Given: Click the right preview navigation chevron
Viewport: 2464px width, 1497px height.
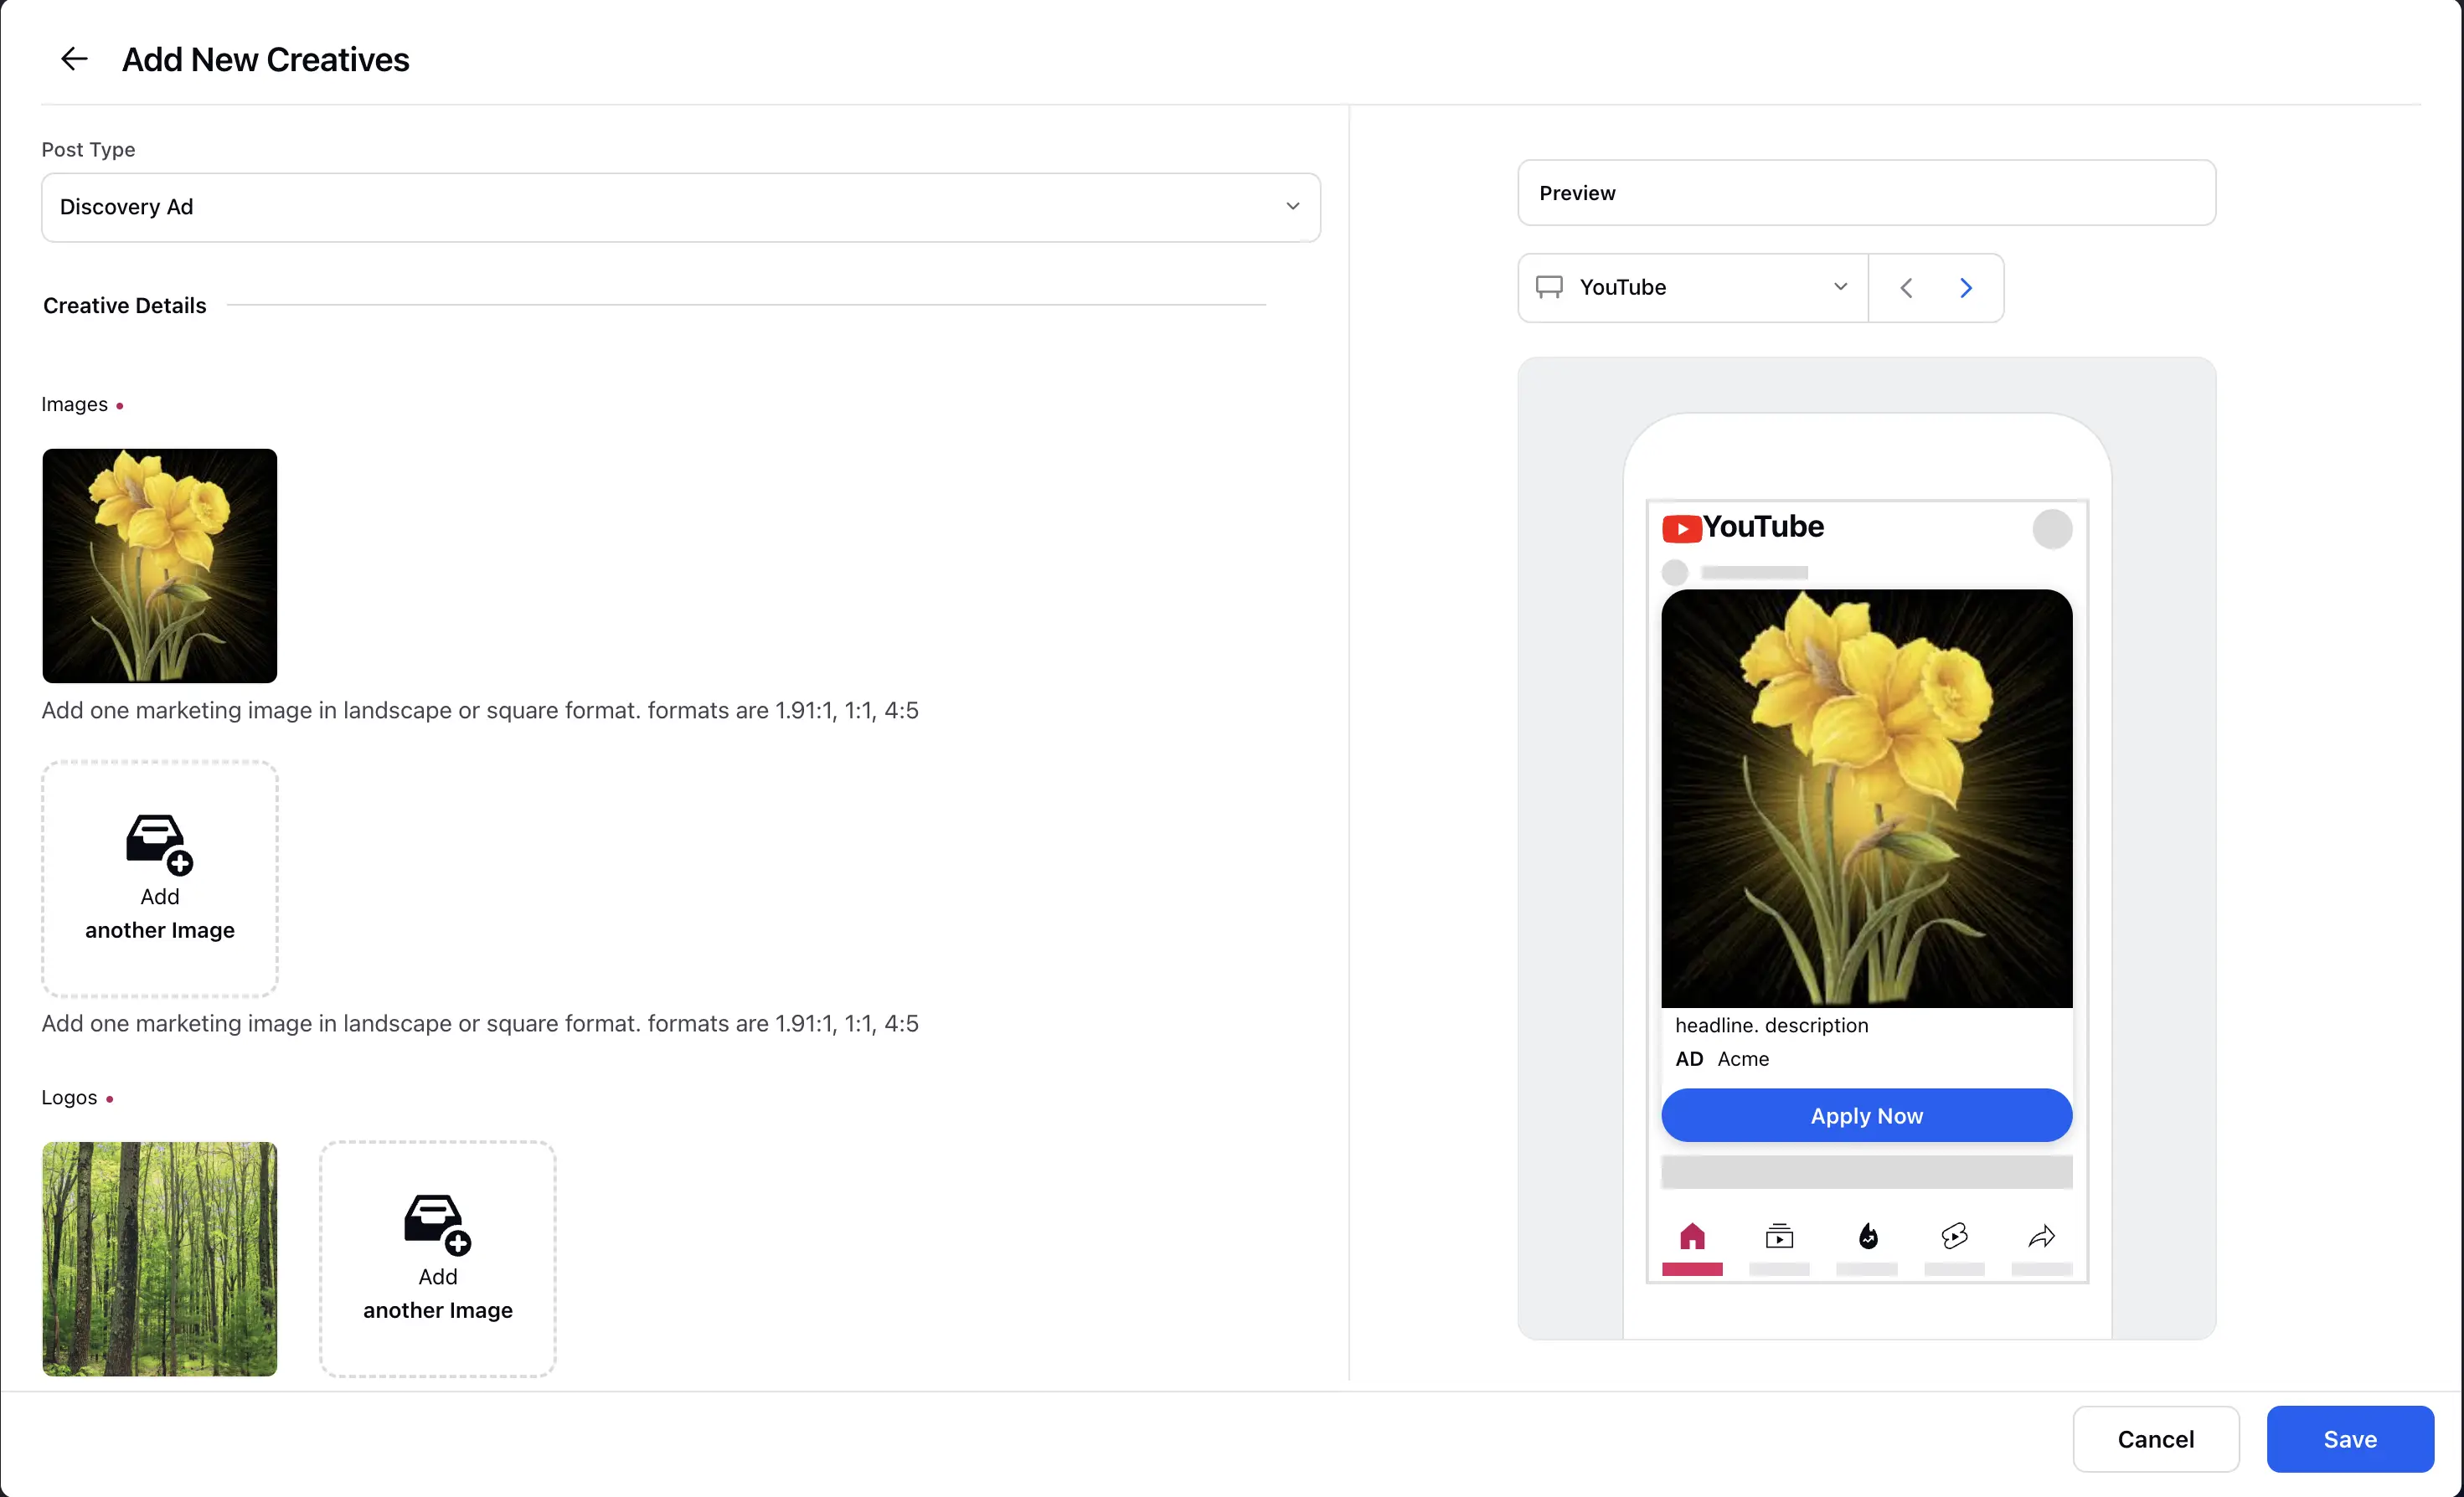Looking at the screenshot, I should tap(1966, 286).
